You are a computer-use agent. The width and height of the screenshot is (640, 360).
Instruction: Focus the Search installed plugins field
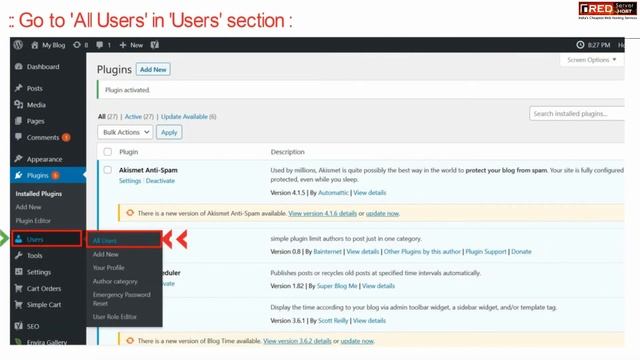[x=577, y=113]
